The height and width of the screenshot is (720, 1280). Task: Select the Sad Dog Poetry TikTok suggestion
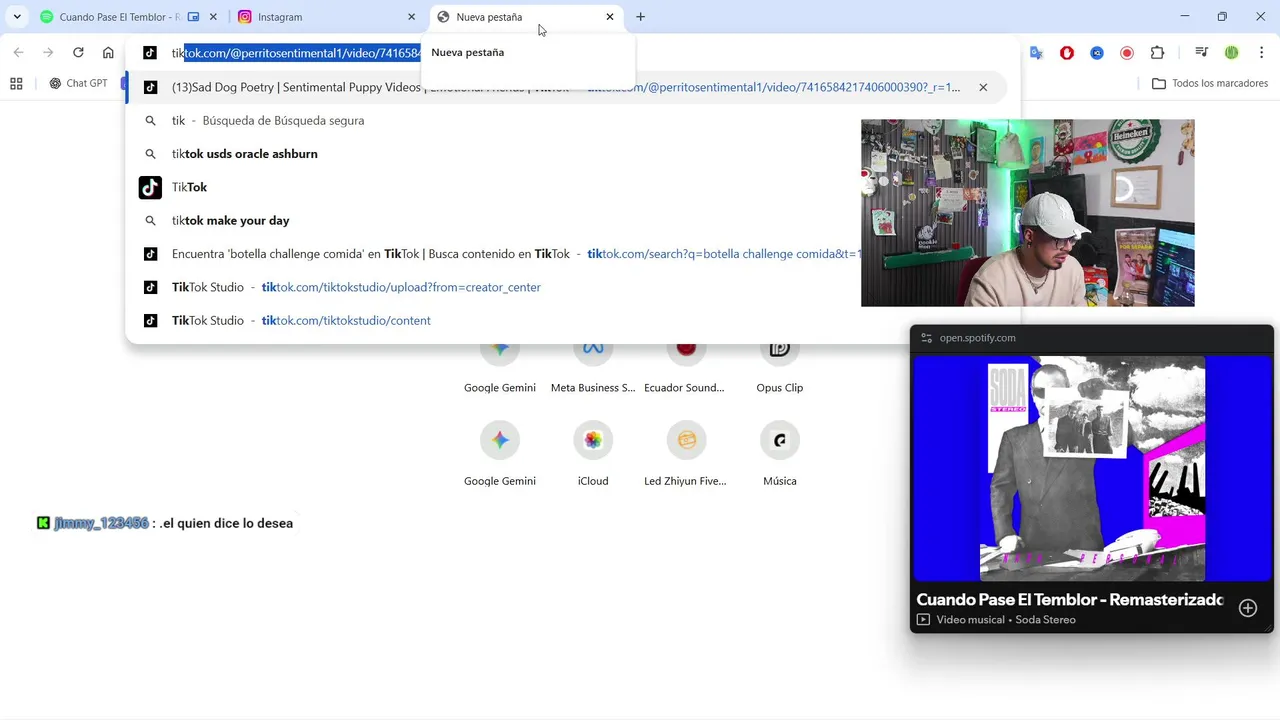[566, 87]
